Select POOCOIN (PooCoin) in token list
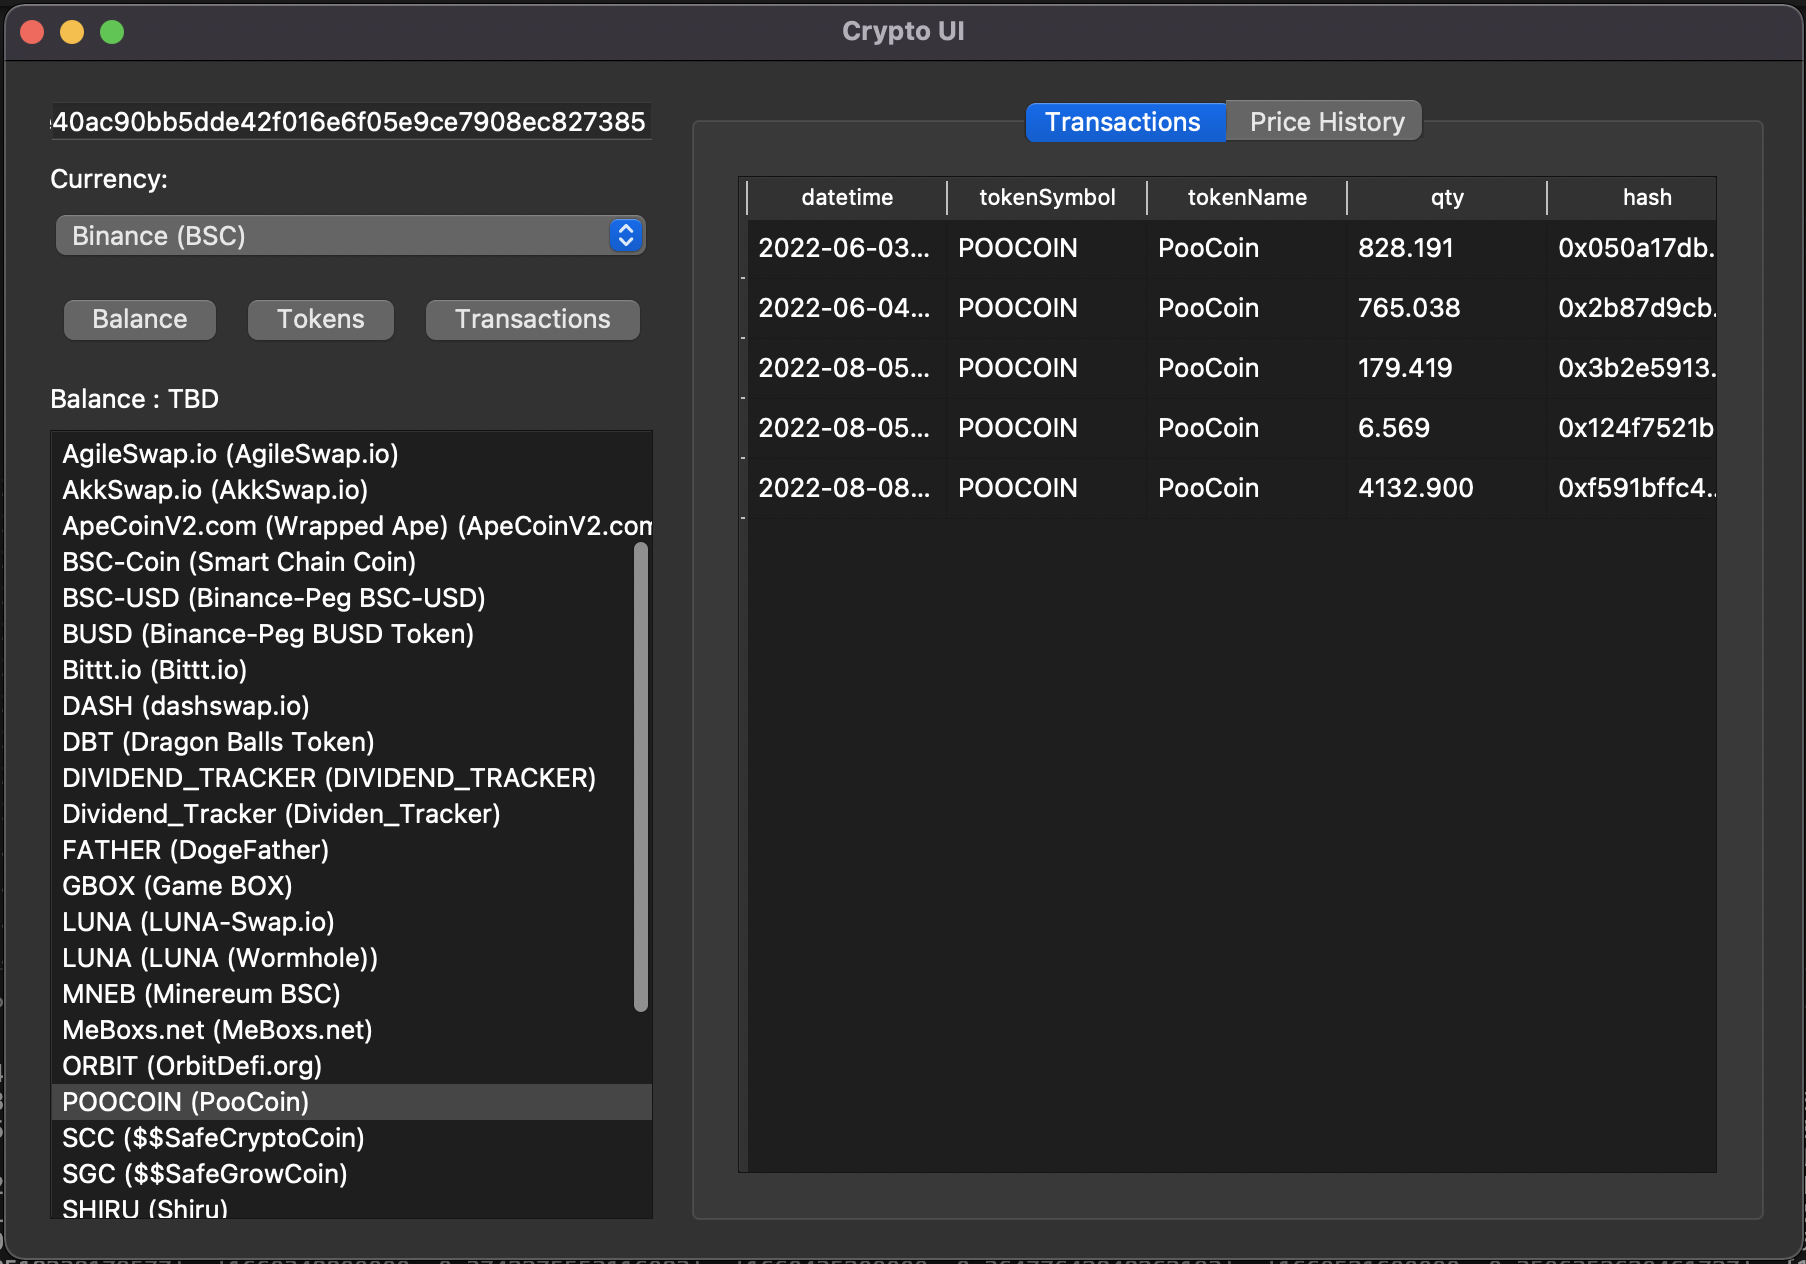 click(x=351, y=1102)
